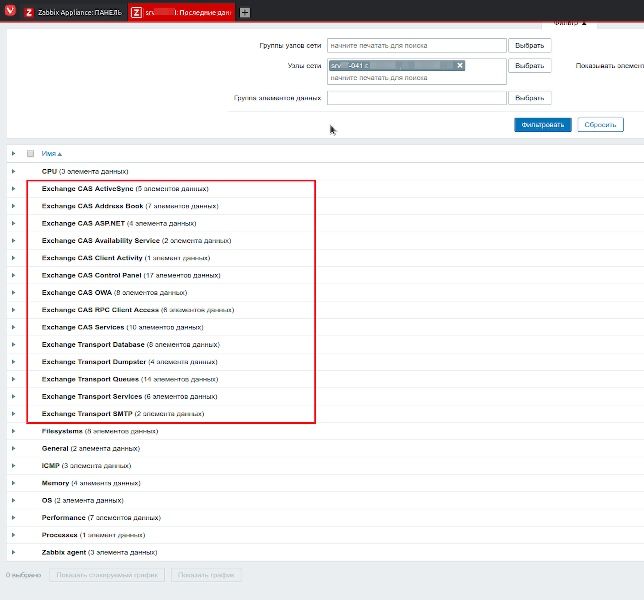Expand the Zabbix agent group
The width and height of the screenshot is (644, 600).
(x=14, y=552)
